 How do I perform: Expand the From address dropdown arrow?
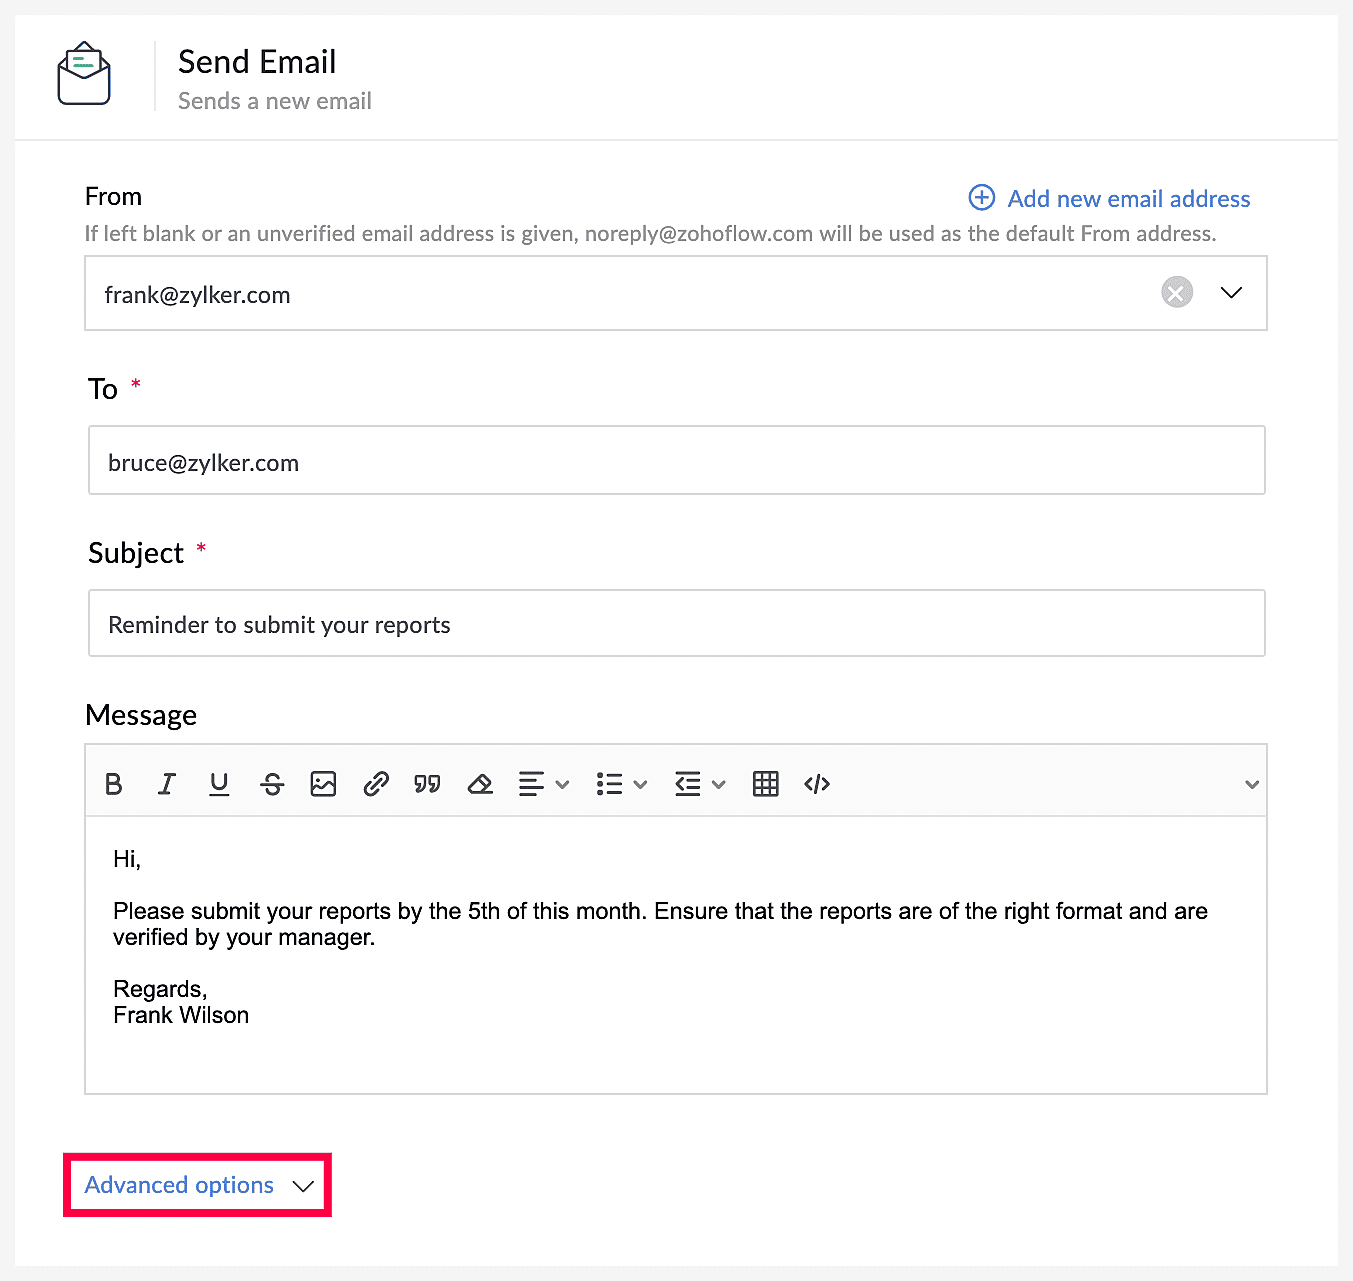click(x=1232, y=293)
